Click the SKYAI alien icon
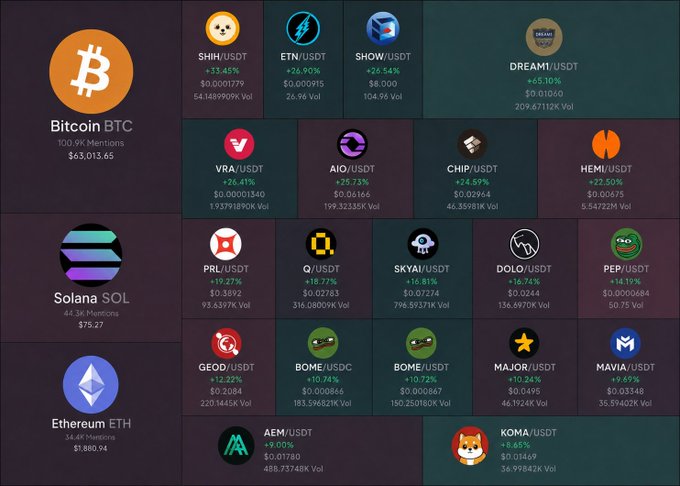Image resolution: width=680 pixels, height=486 pixels. coord(422,244)
